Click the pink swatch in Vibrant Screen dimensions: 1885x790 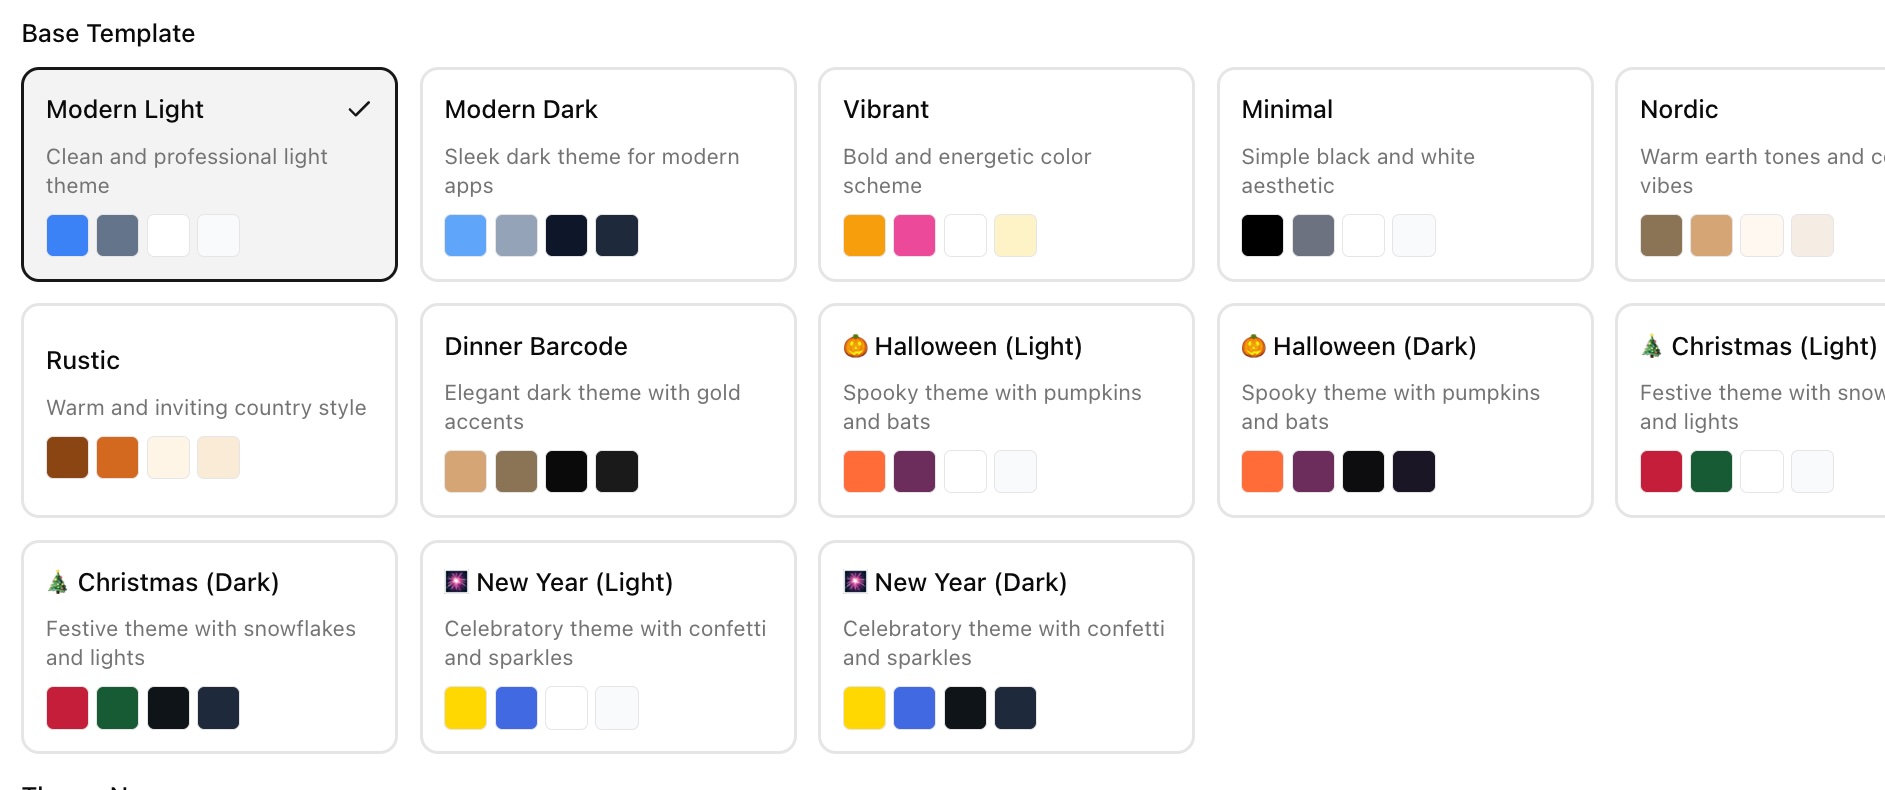(x=914, y=236)
